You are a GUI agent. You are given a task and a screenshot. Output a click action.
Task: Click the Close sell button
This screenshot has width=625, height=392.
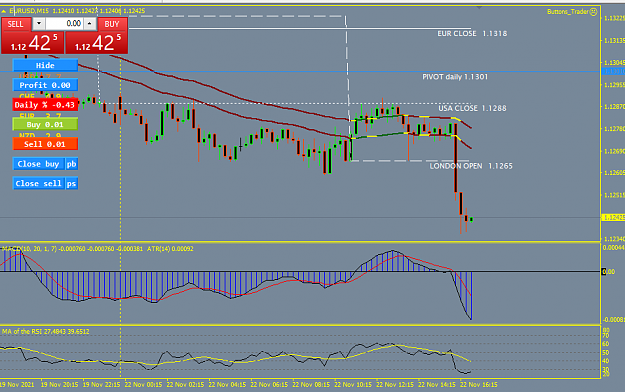38,183
